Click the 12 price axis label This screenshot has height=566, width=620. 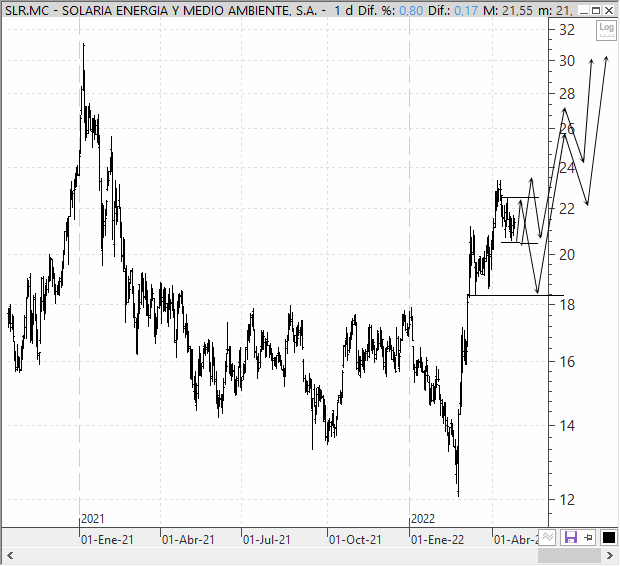click(x=567, y=500)
